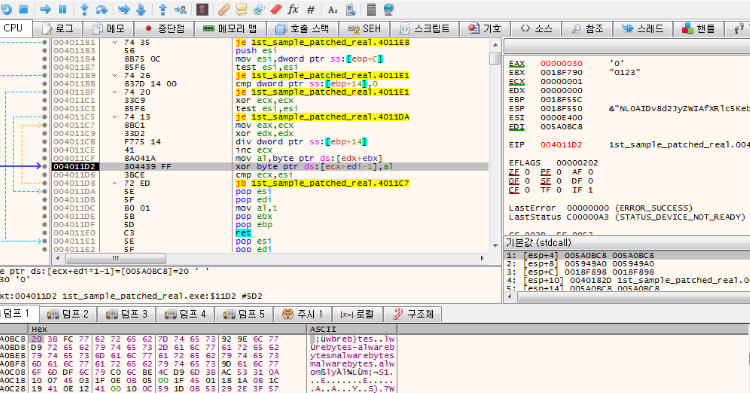Open the Bookmarks red icon
This screenshot has height=393, width=750.
pos(276,9)
